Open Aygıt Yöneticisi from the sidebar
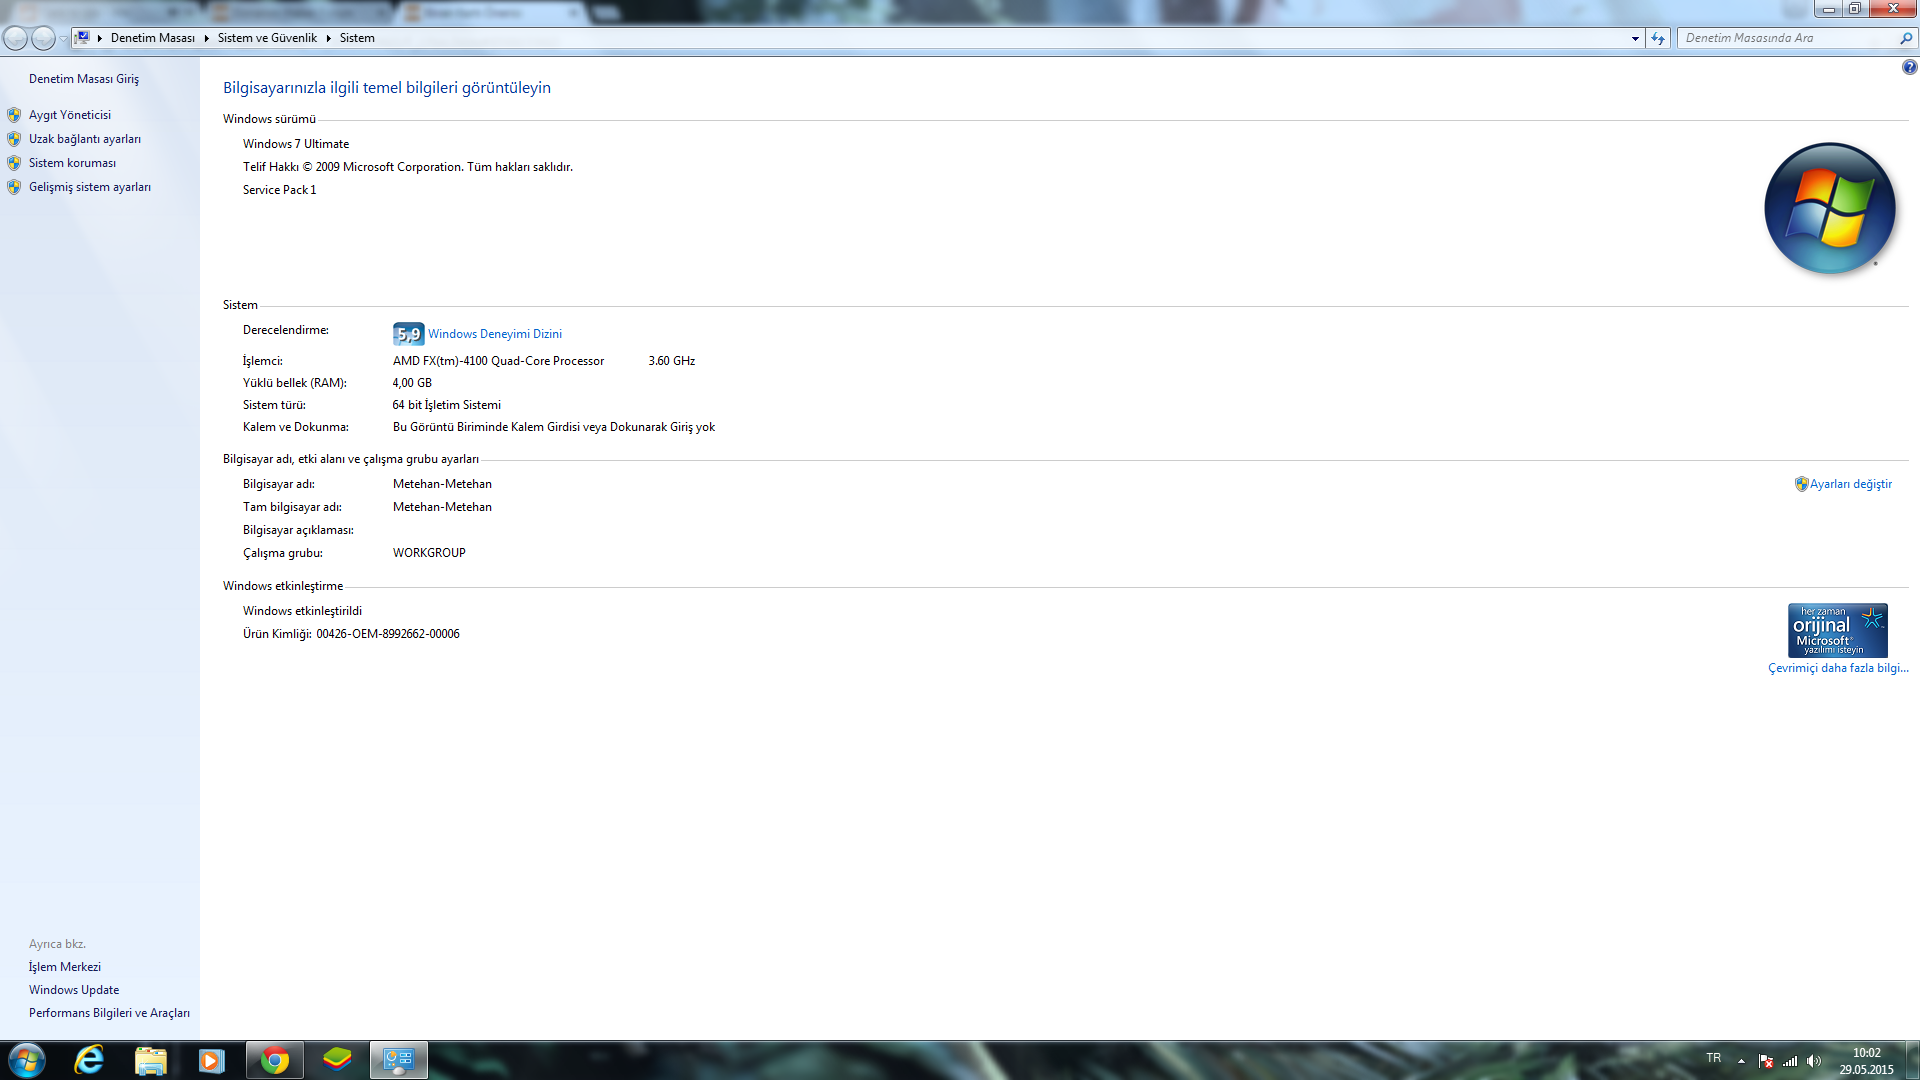Image resolution: width=1920 pixels, height=1080 pixels. tap(69, 115)
